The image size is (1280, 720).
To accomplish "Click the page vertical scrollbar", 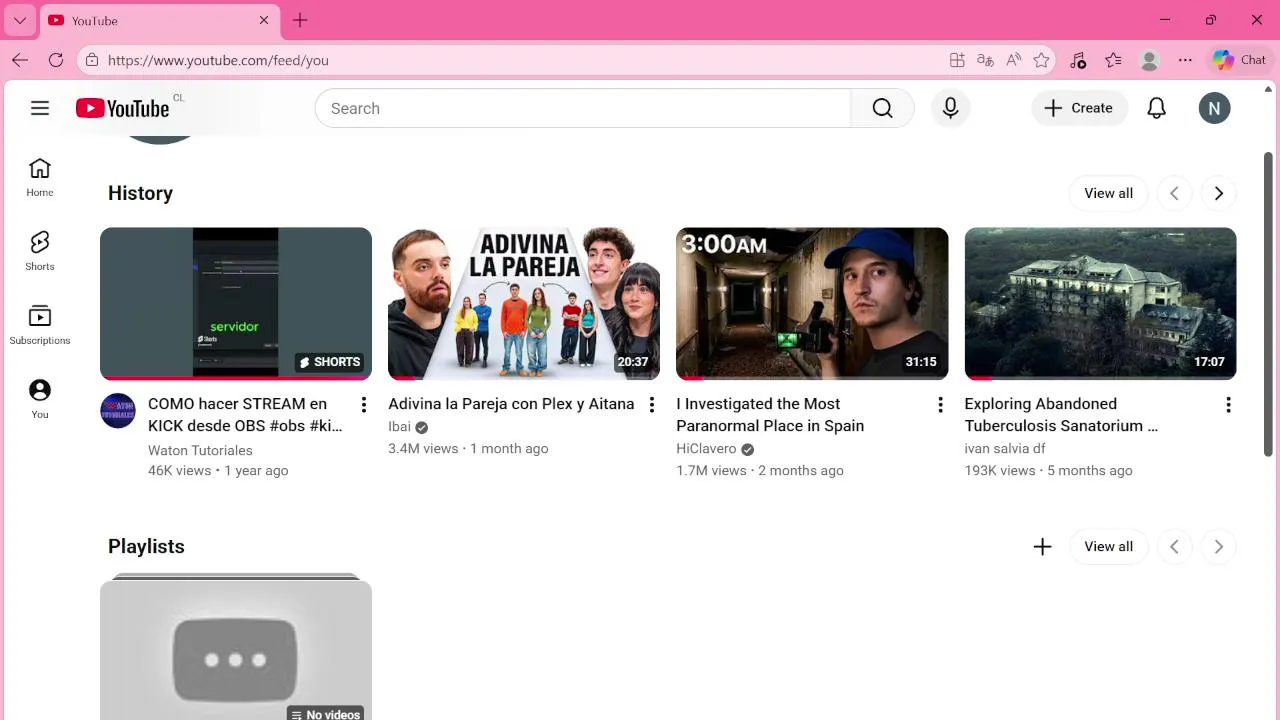I will click(1268, 304).
